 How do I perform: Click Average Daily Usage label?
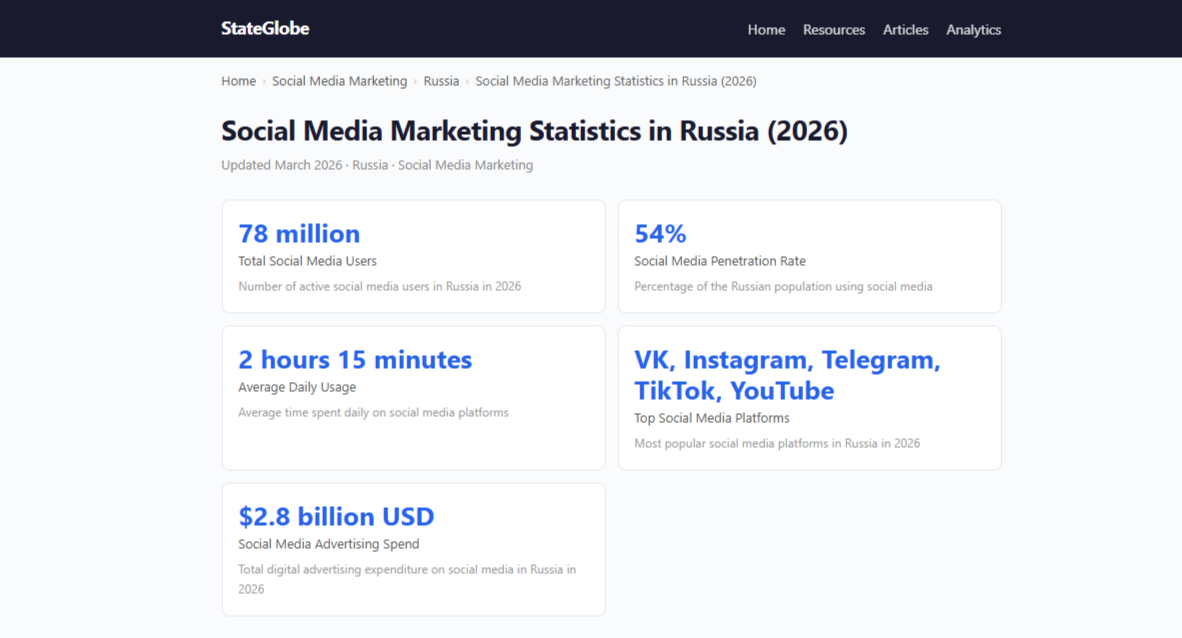[x=297, y=387]
